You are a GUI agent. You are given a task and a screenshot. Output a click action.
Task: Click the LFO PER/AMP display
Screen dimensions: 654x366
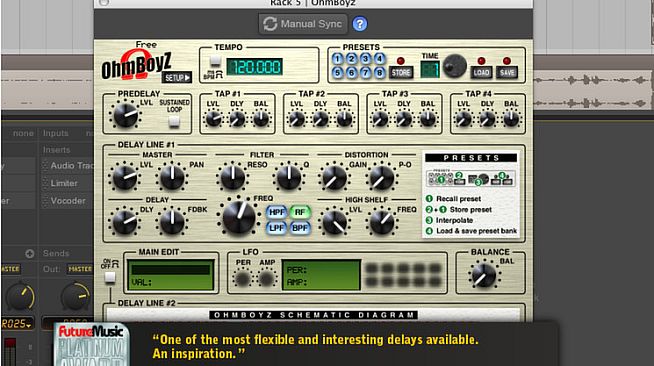tap(321, 275)
